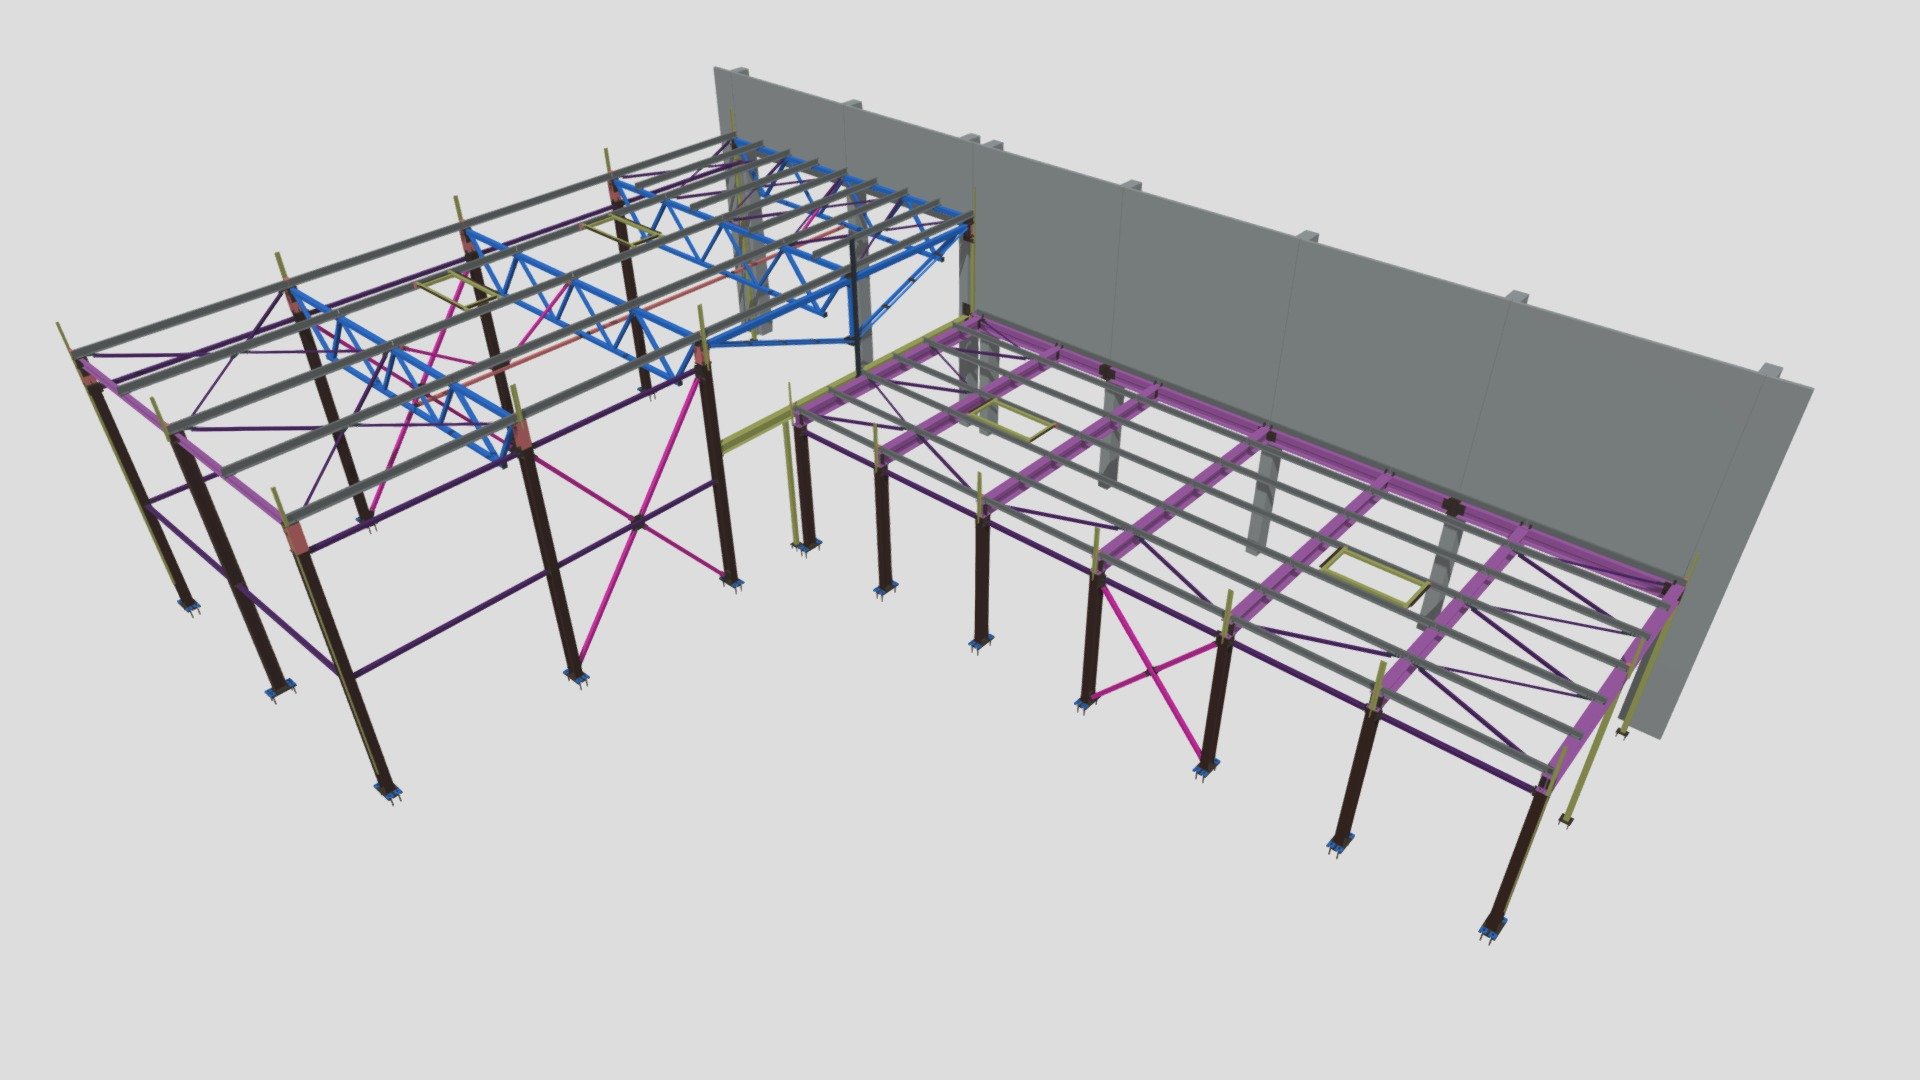The width and height of the screenshot is (1920, 1080).
Task: Pick the pink X-bracing under the purple-beamed platform
Action: pyautogui.click(x=1155, y=673)
